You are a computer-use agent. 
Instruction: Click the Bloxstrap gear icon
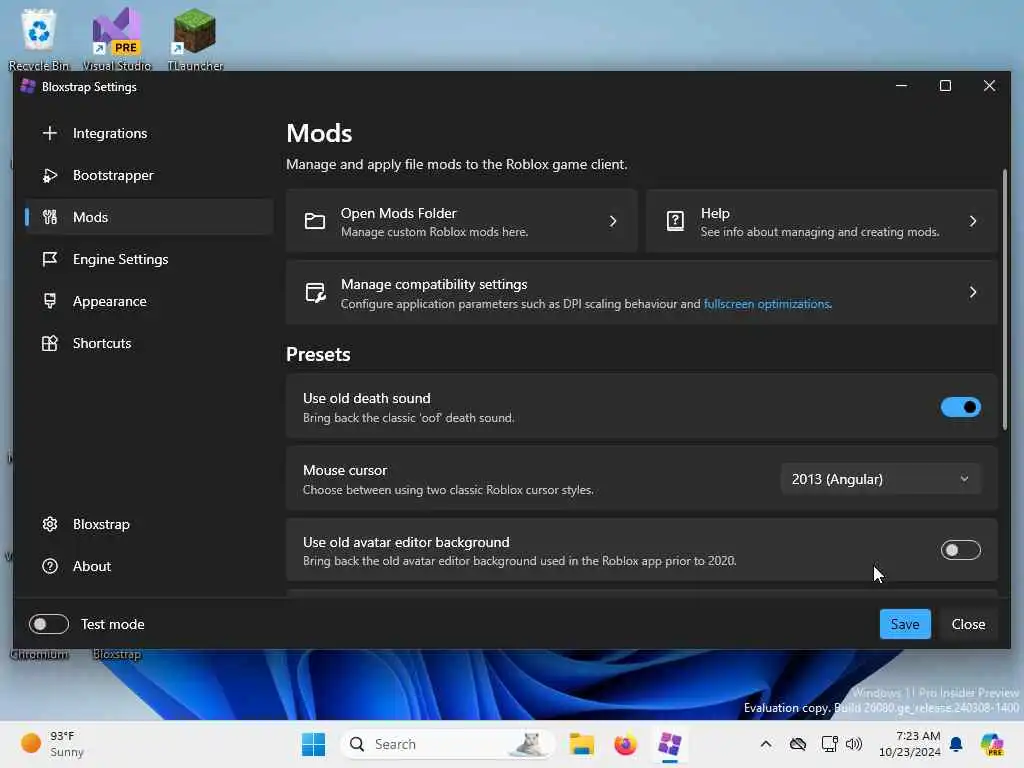point(50,524)
